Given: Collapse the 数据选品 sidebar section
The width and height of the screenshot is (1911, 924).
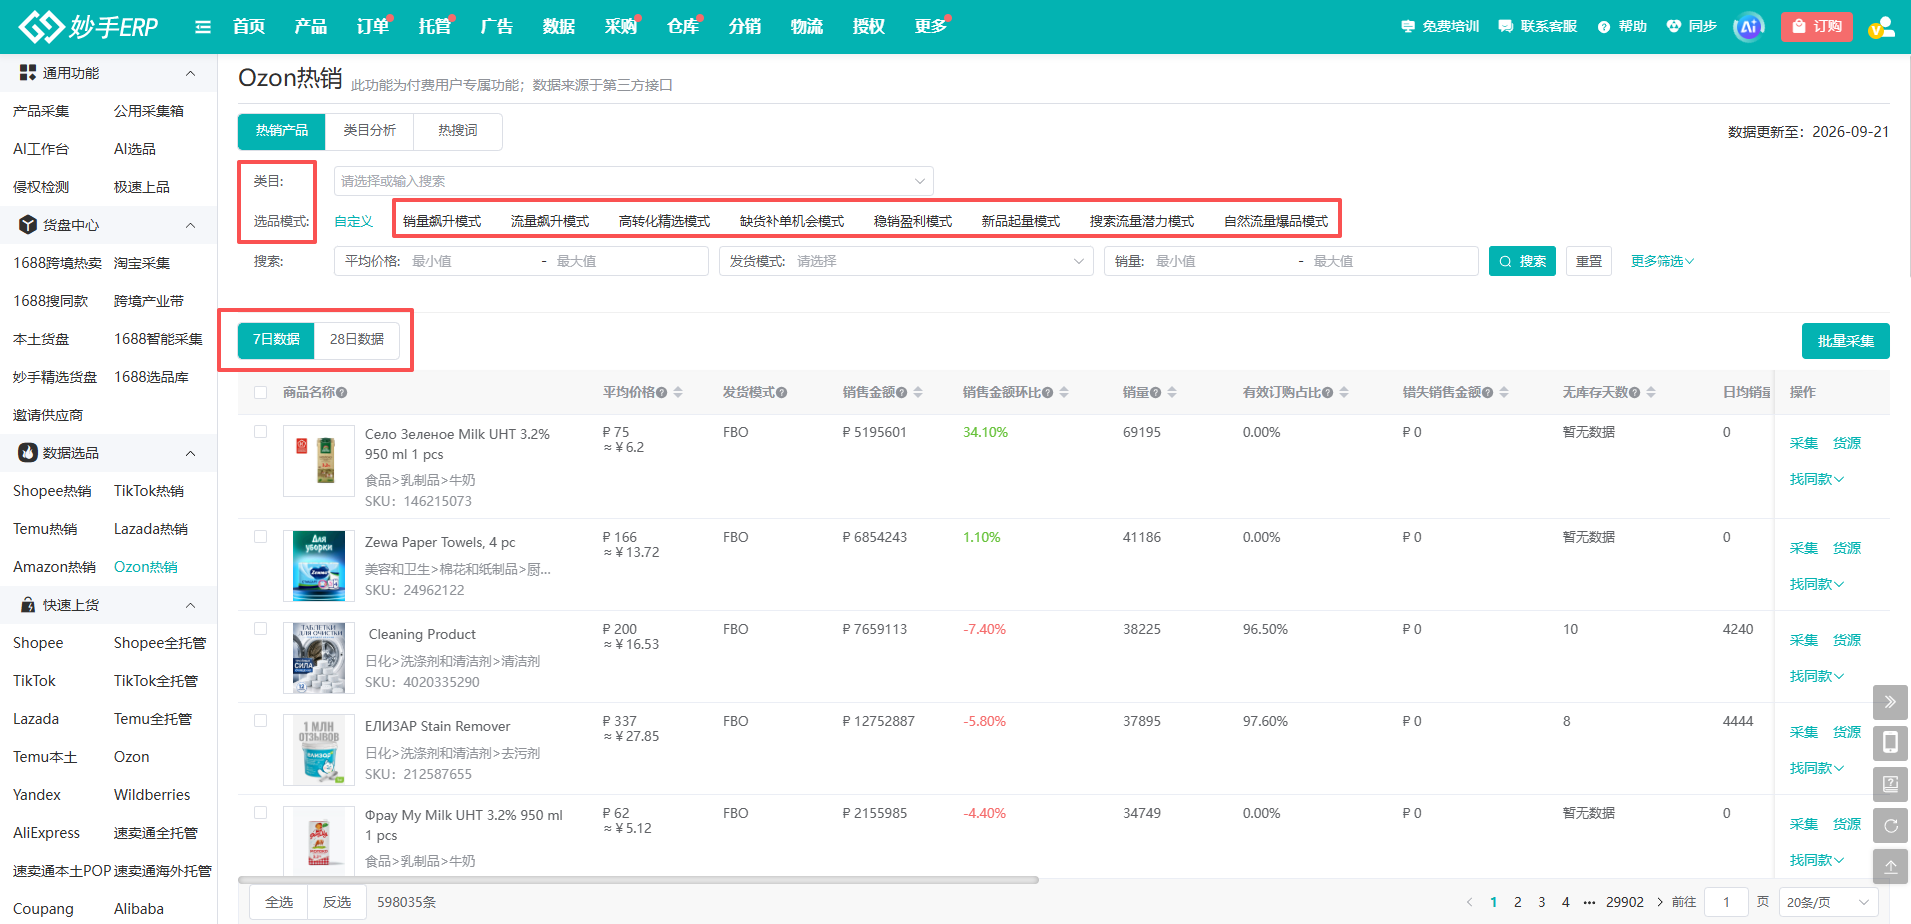Looking at the screenshot, I should [190, 453].
